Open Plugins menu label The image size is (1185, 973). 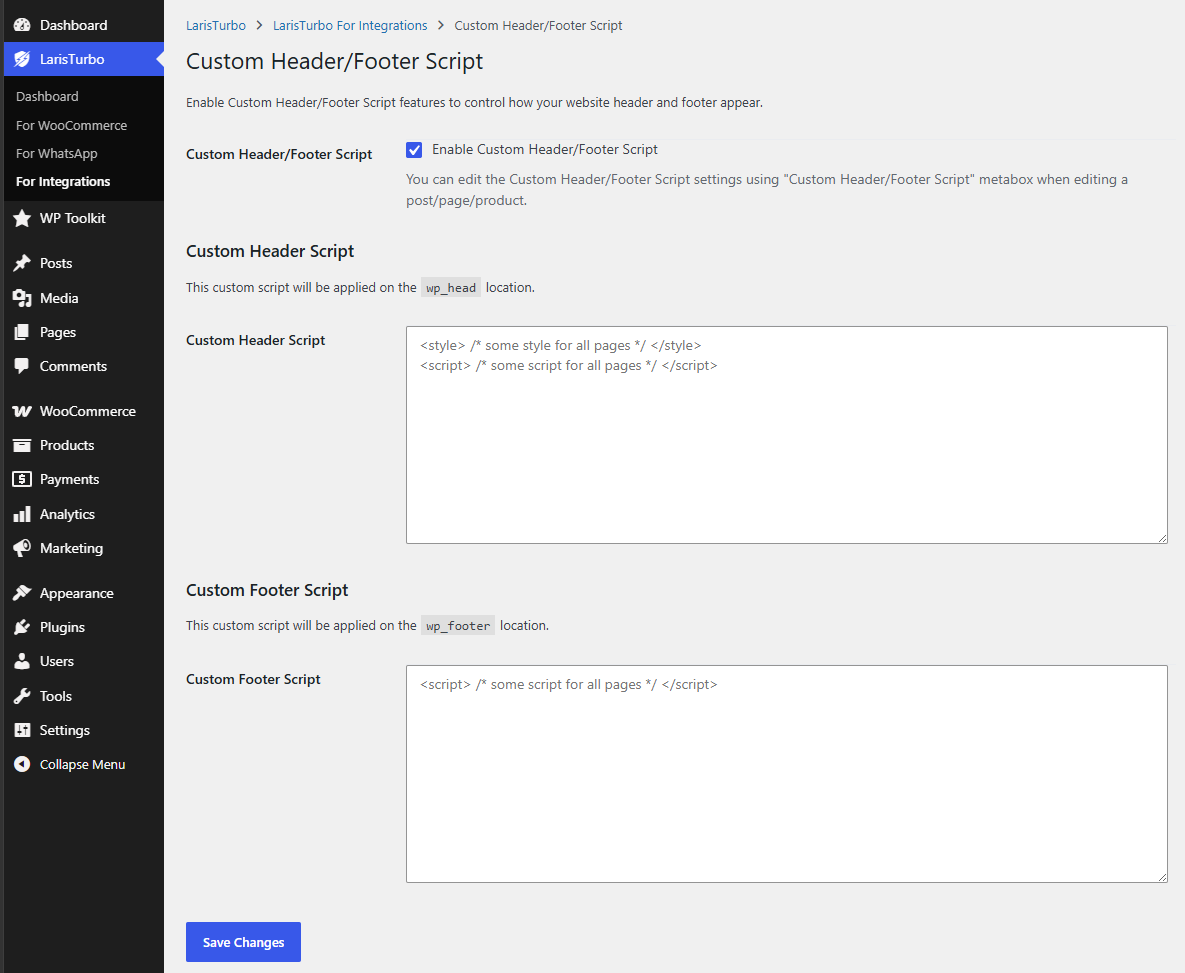[x=62, y=627]
